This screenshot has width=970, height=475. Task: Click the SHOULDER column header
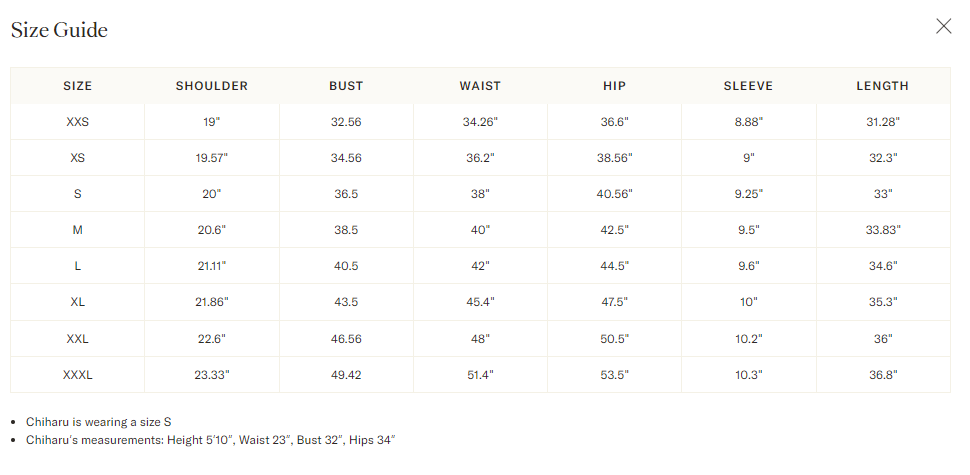coord(212,86)
